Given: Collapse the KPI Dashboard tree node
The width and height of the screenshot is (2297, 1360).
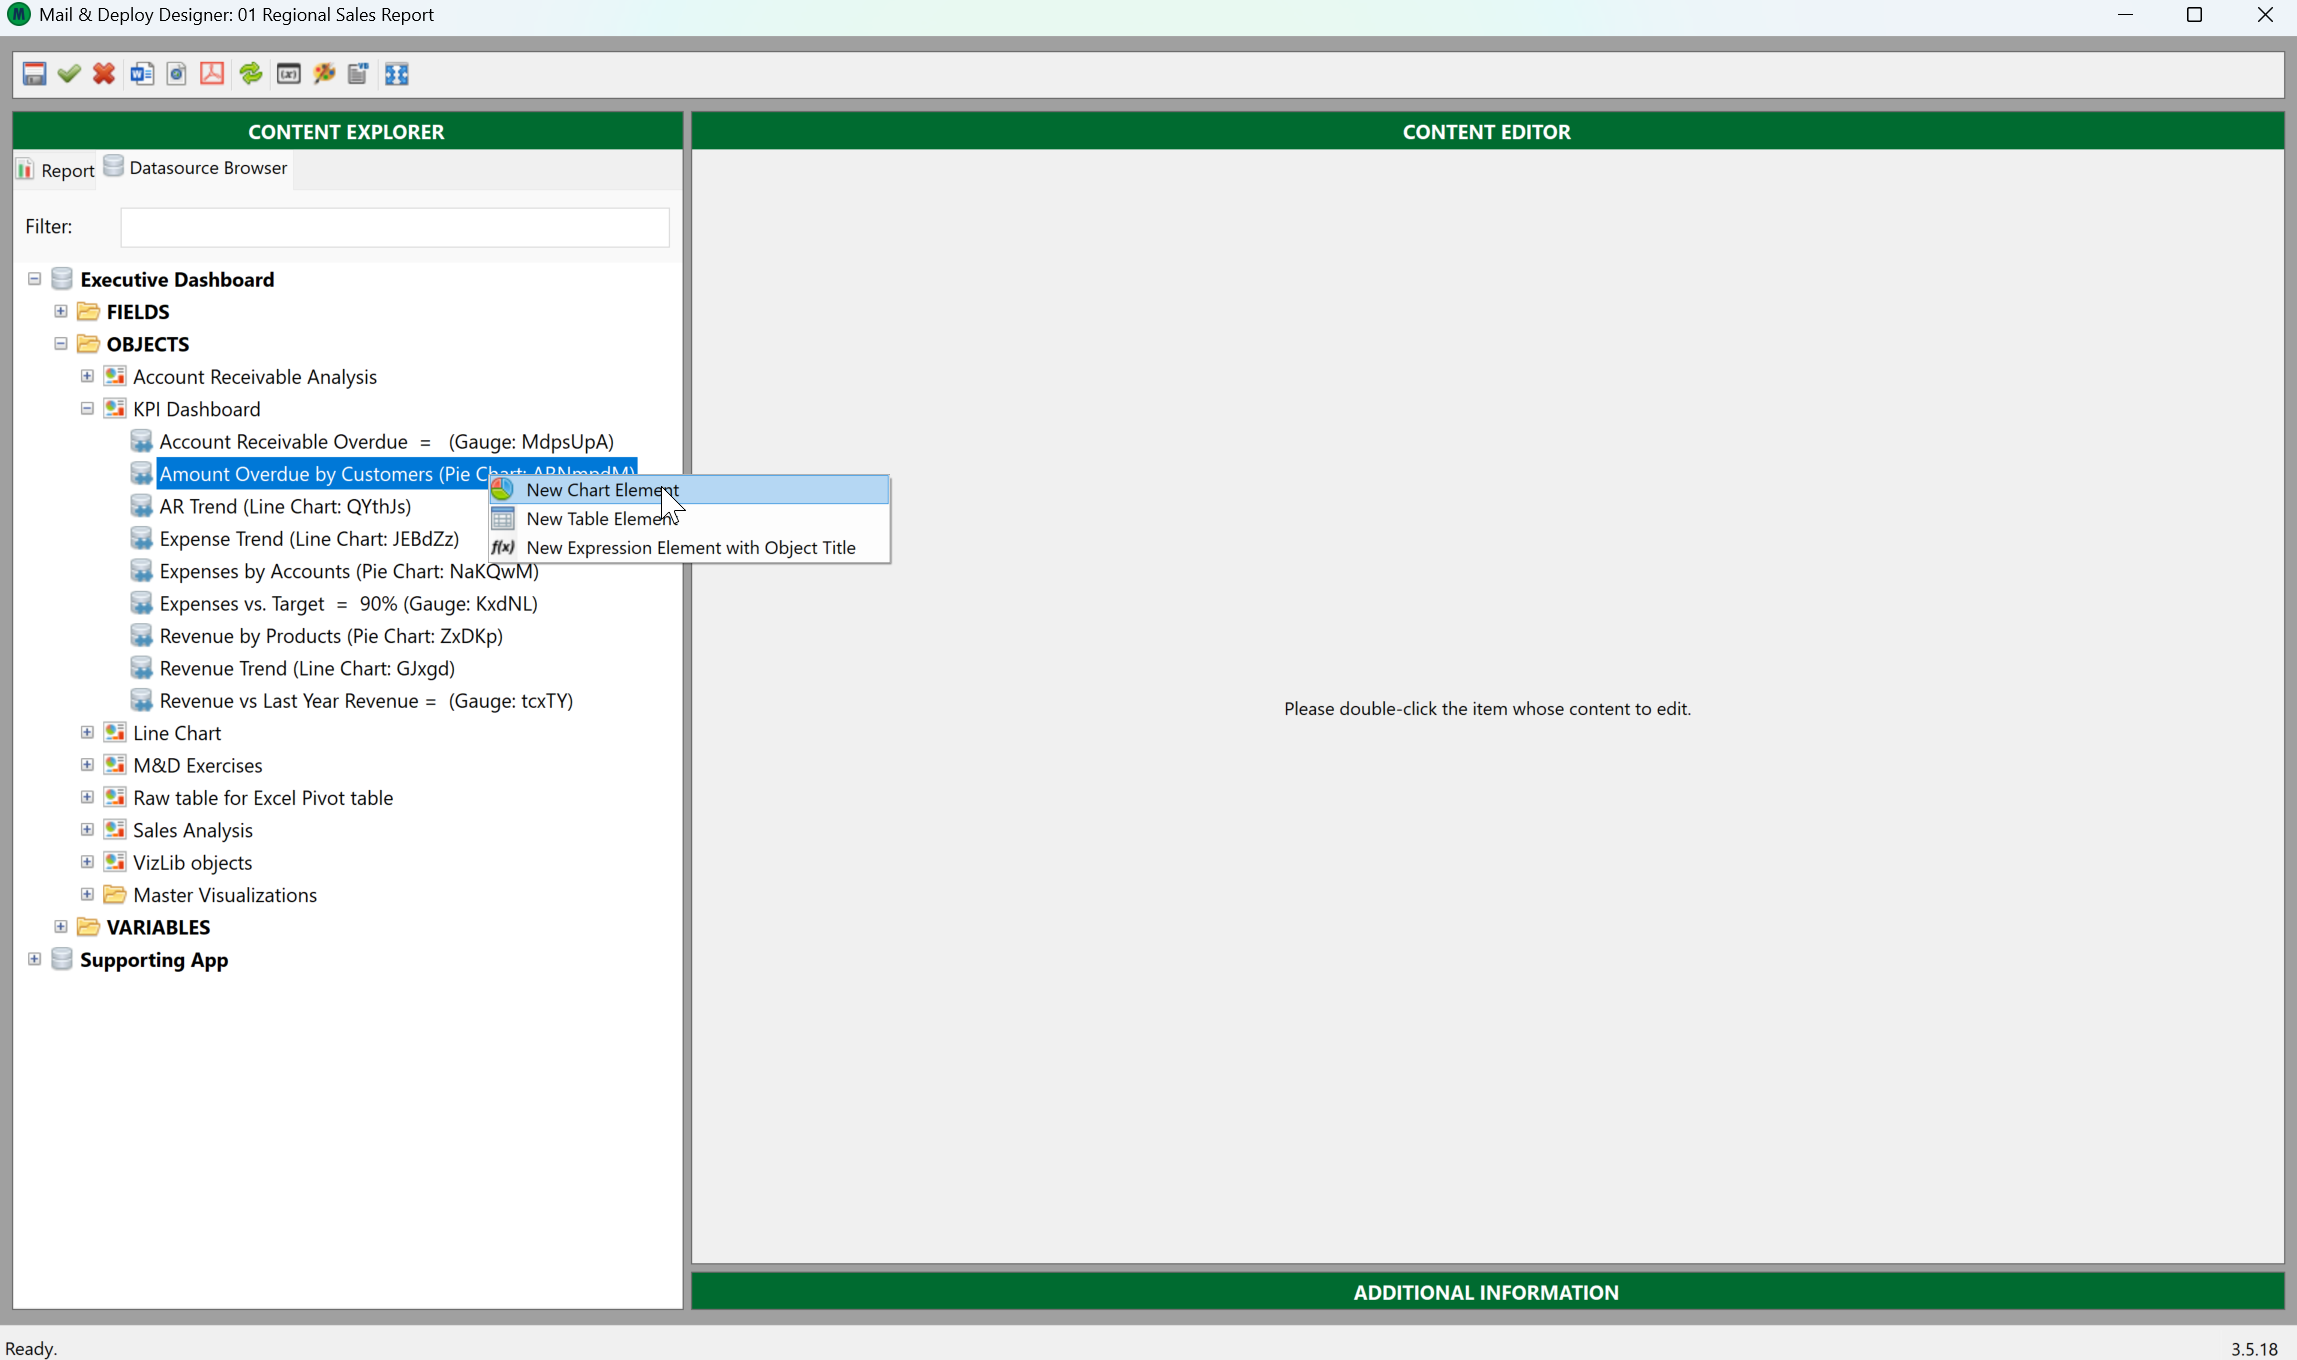Looking at the screenshot, I should (x=87, y=408).
